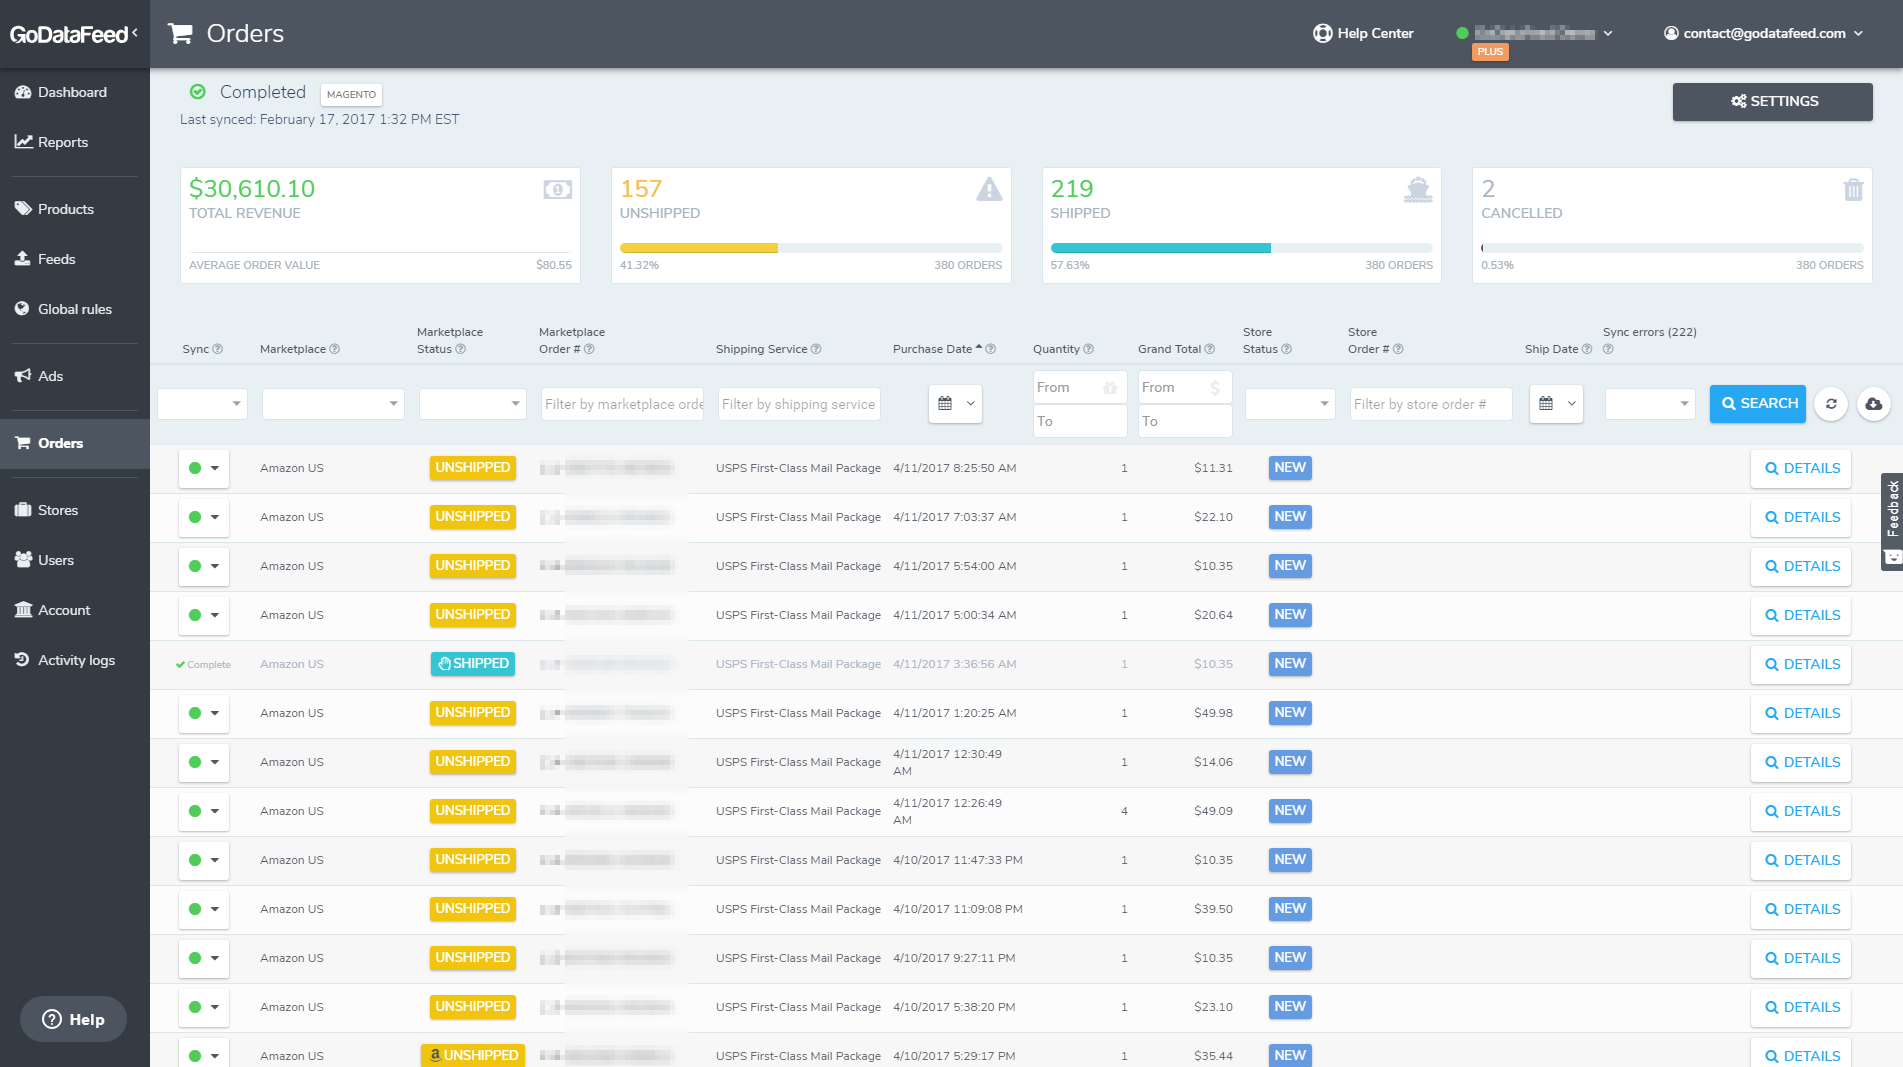Toggle sync status for the $22.10 order
Screen dimensions: 1903x1067
204,517
